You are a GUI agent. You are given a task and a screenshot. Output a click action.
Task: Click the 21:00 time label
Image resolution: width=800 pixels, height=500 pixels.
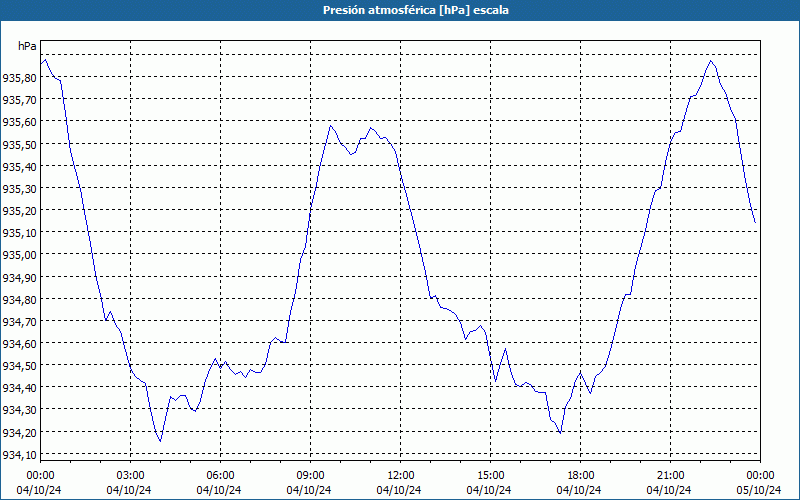coord(670,475)
